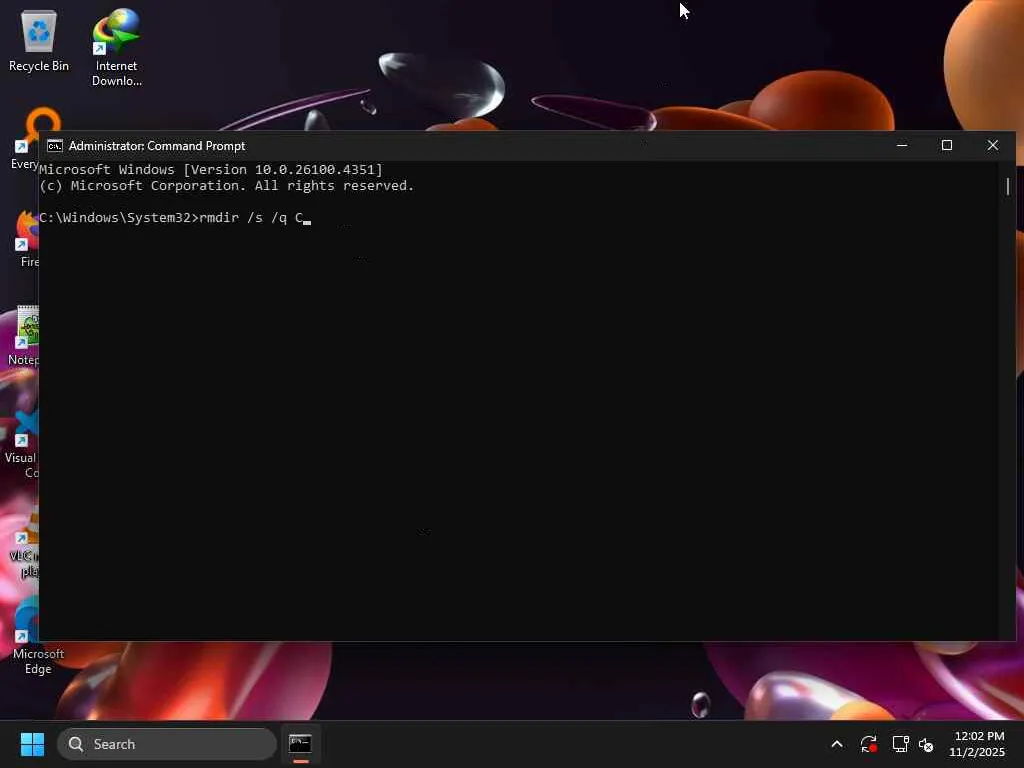Click the Microsoft Corporation copyright line
Screen dimensions: 1024x768
click(x=227, y=185)
